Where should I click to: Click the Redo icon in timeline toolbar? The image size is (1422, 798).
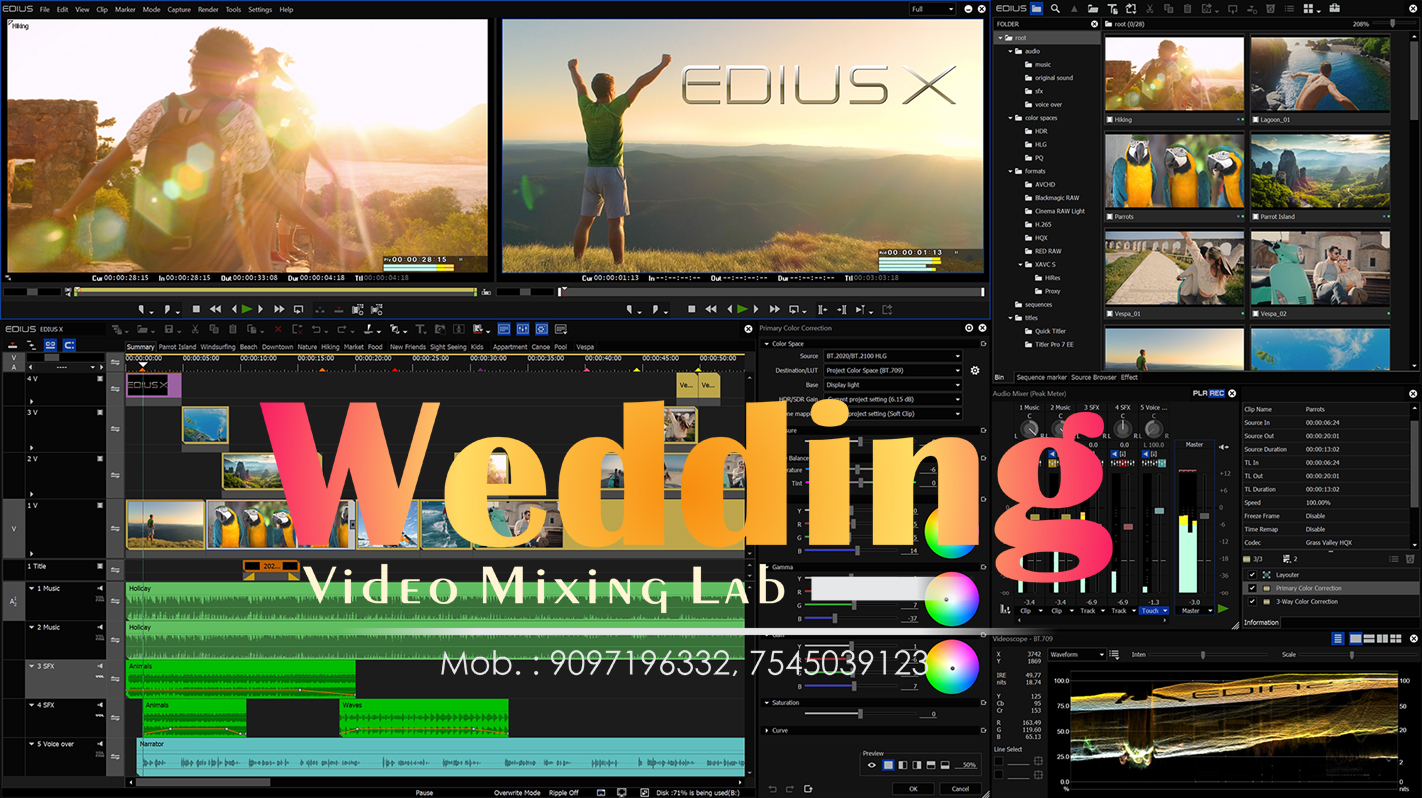click(340, 330)
